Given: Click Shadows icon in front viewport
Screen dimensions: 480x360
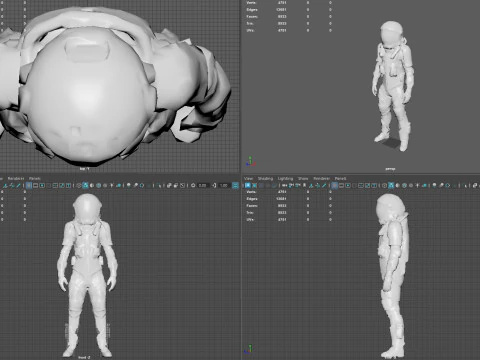Looking at the screenshot, I should (x=119, y=185).
